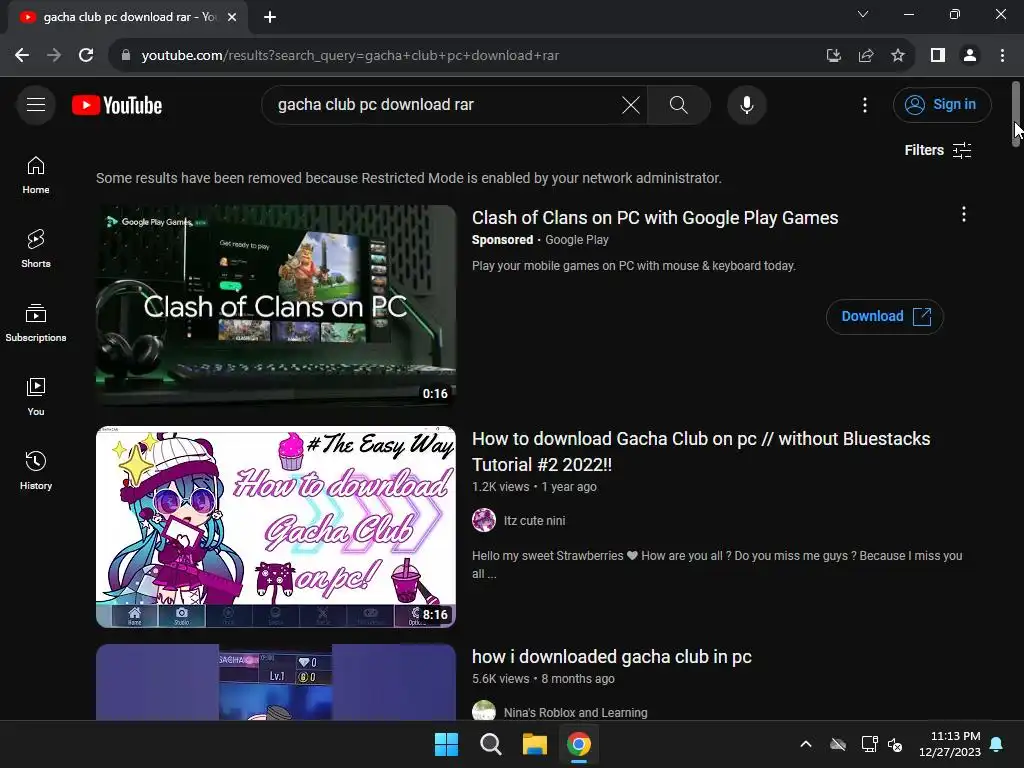
Task: Open History in the sidebar
Action: pyautogui.click(x=36, y=470)
